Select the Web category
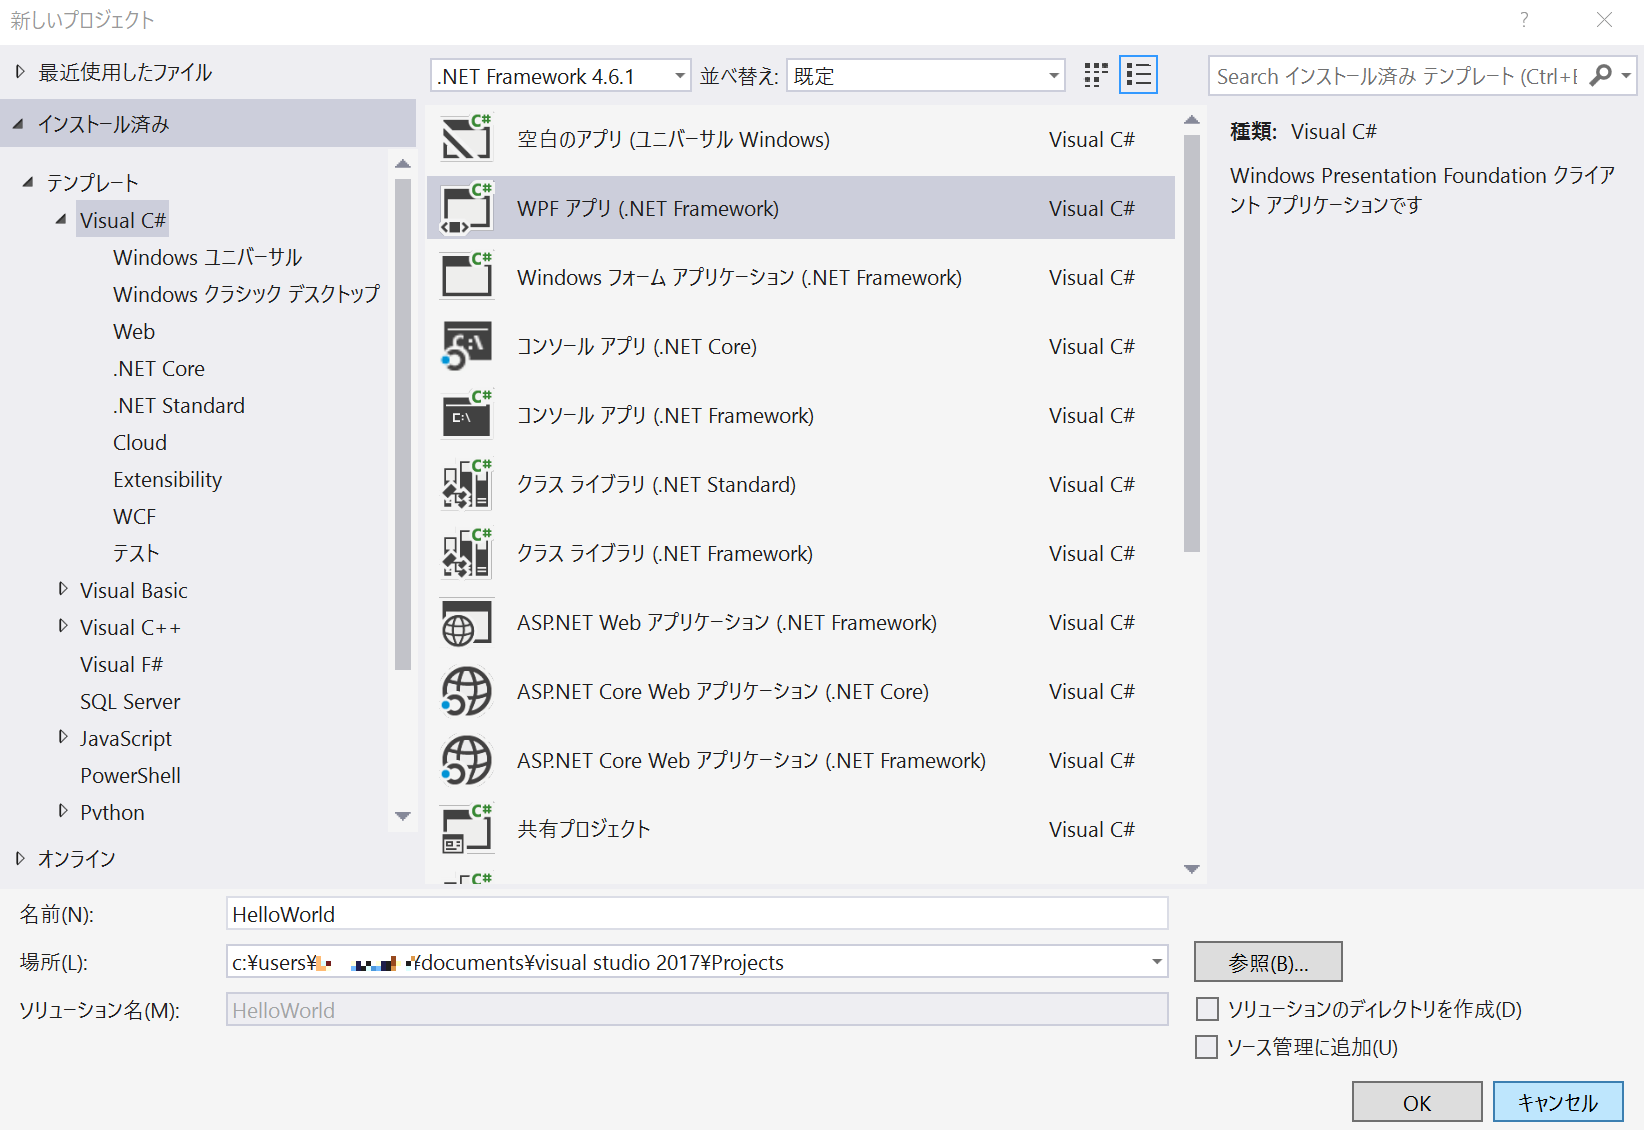This screenshot has height=1130, width=1644. click(x=134, y=331)
